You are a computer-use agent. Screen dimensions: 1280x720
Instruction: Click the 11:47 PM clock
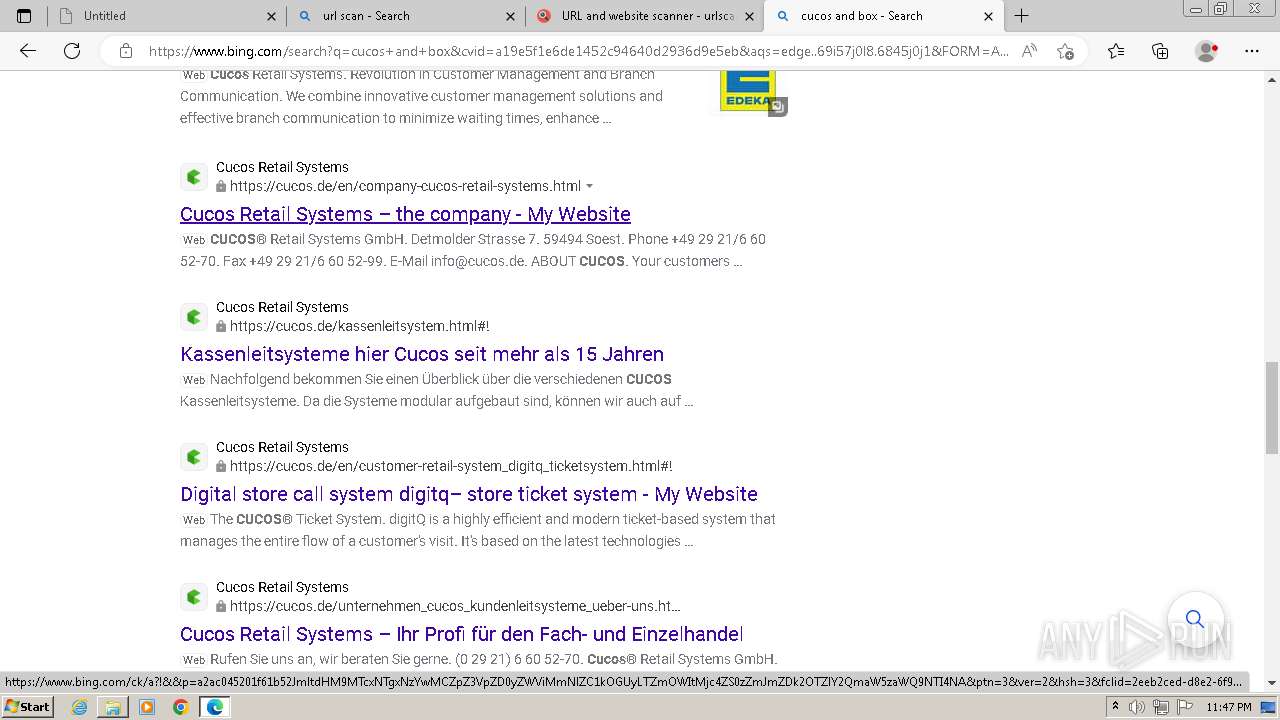click(x=1229, y=707)
